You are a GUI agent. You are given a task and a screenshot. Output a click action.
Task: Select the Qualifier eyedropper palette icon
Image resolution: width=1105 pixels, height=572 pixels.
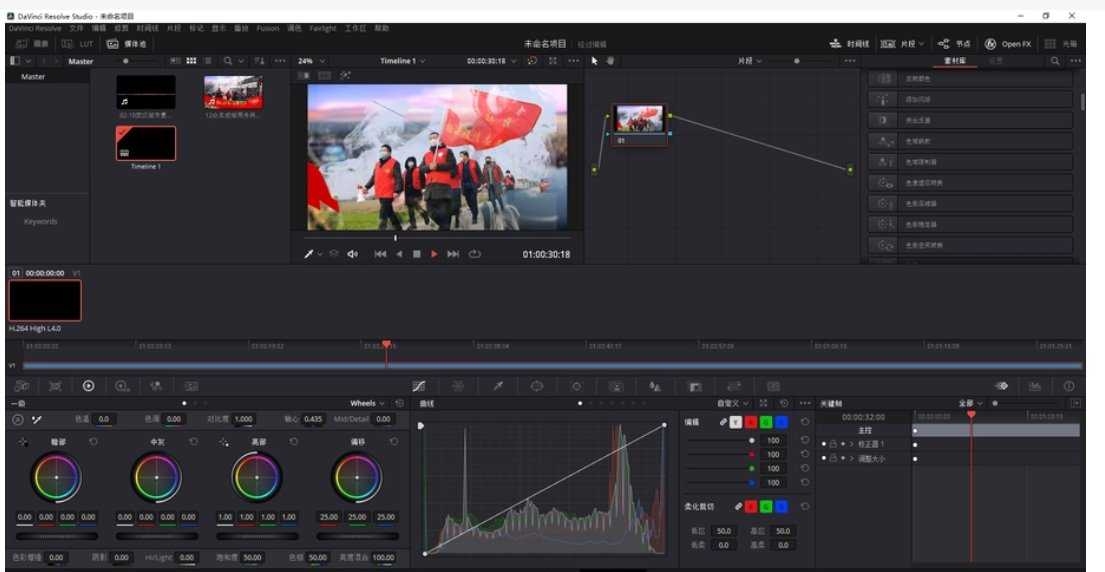498,386
